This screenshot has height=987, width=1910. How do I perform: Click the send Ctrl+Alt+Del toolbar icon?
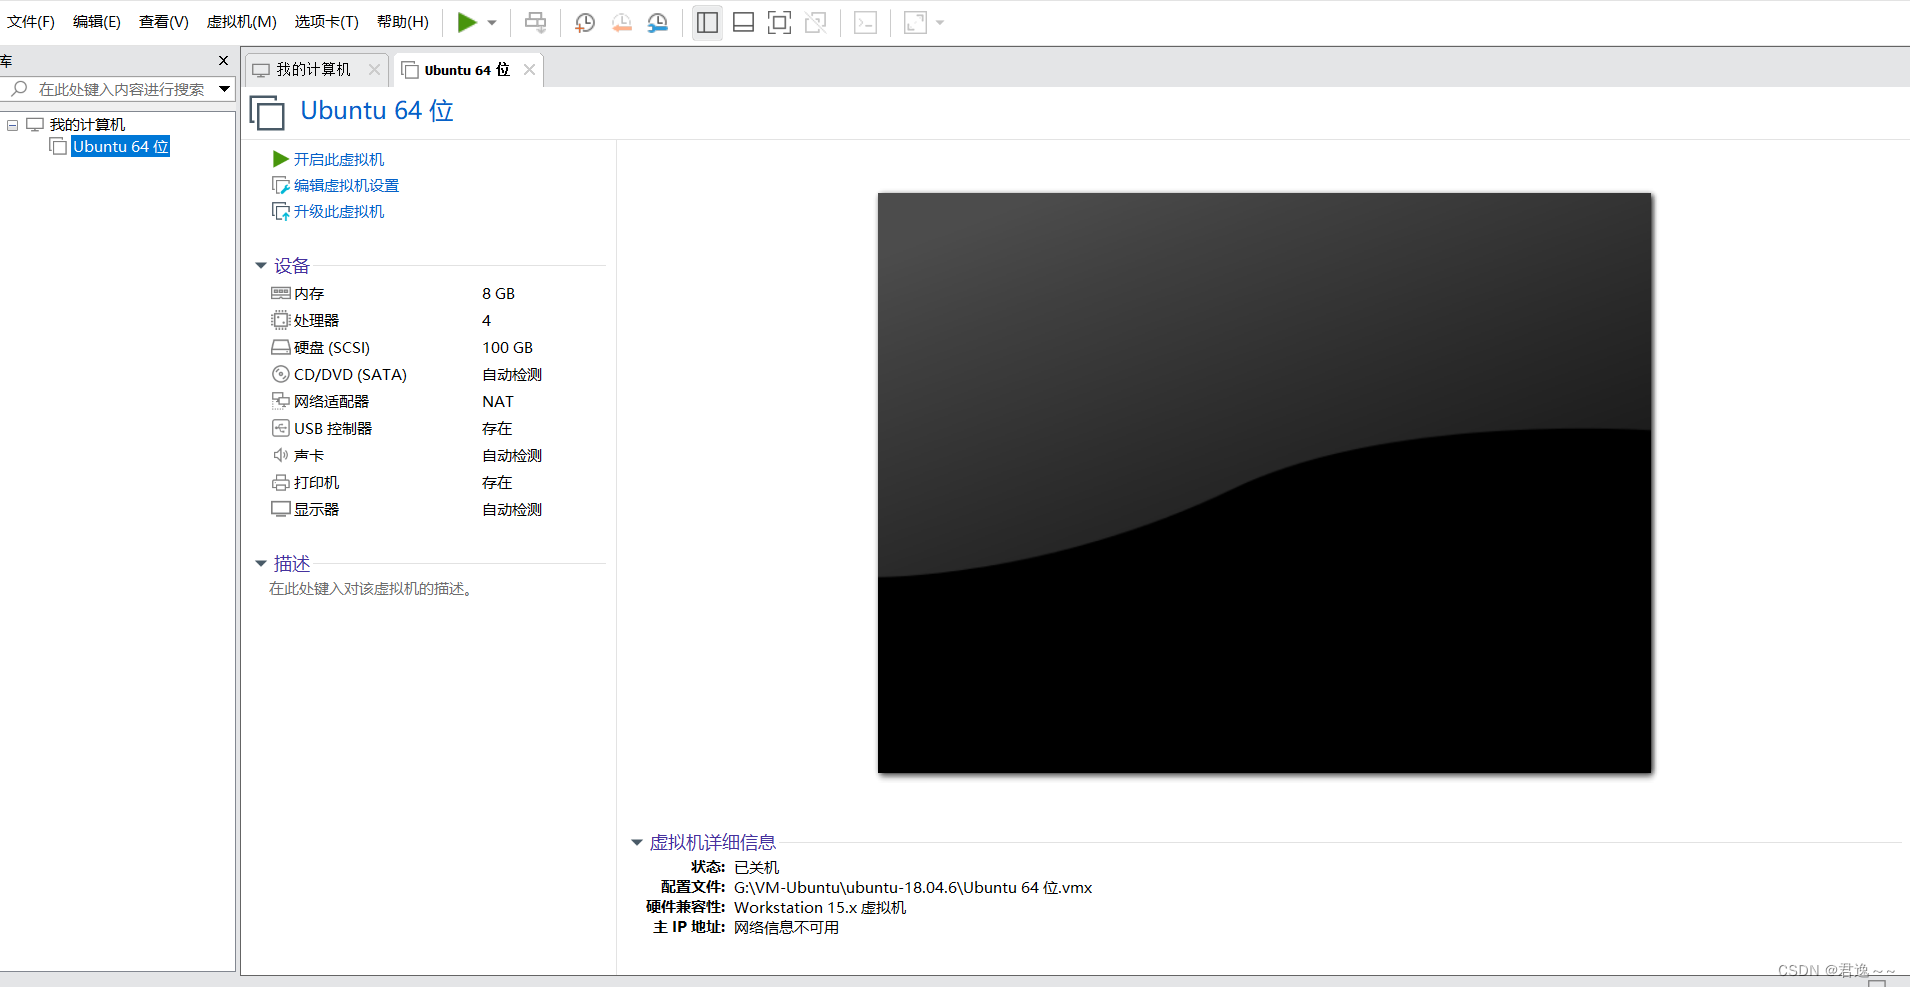click(536, 22)
